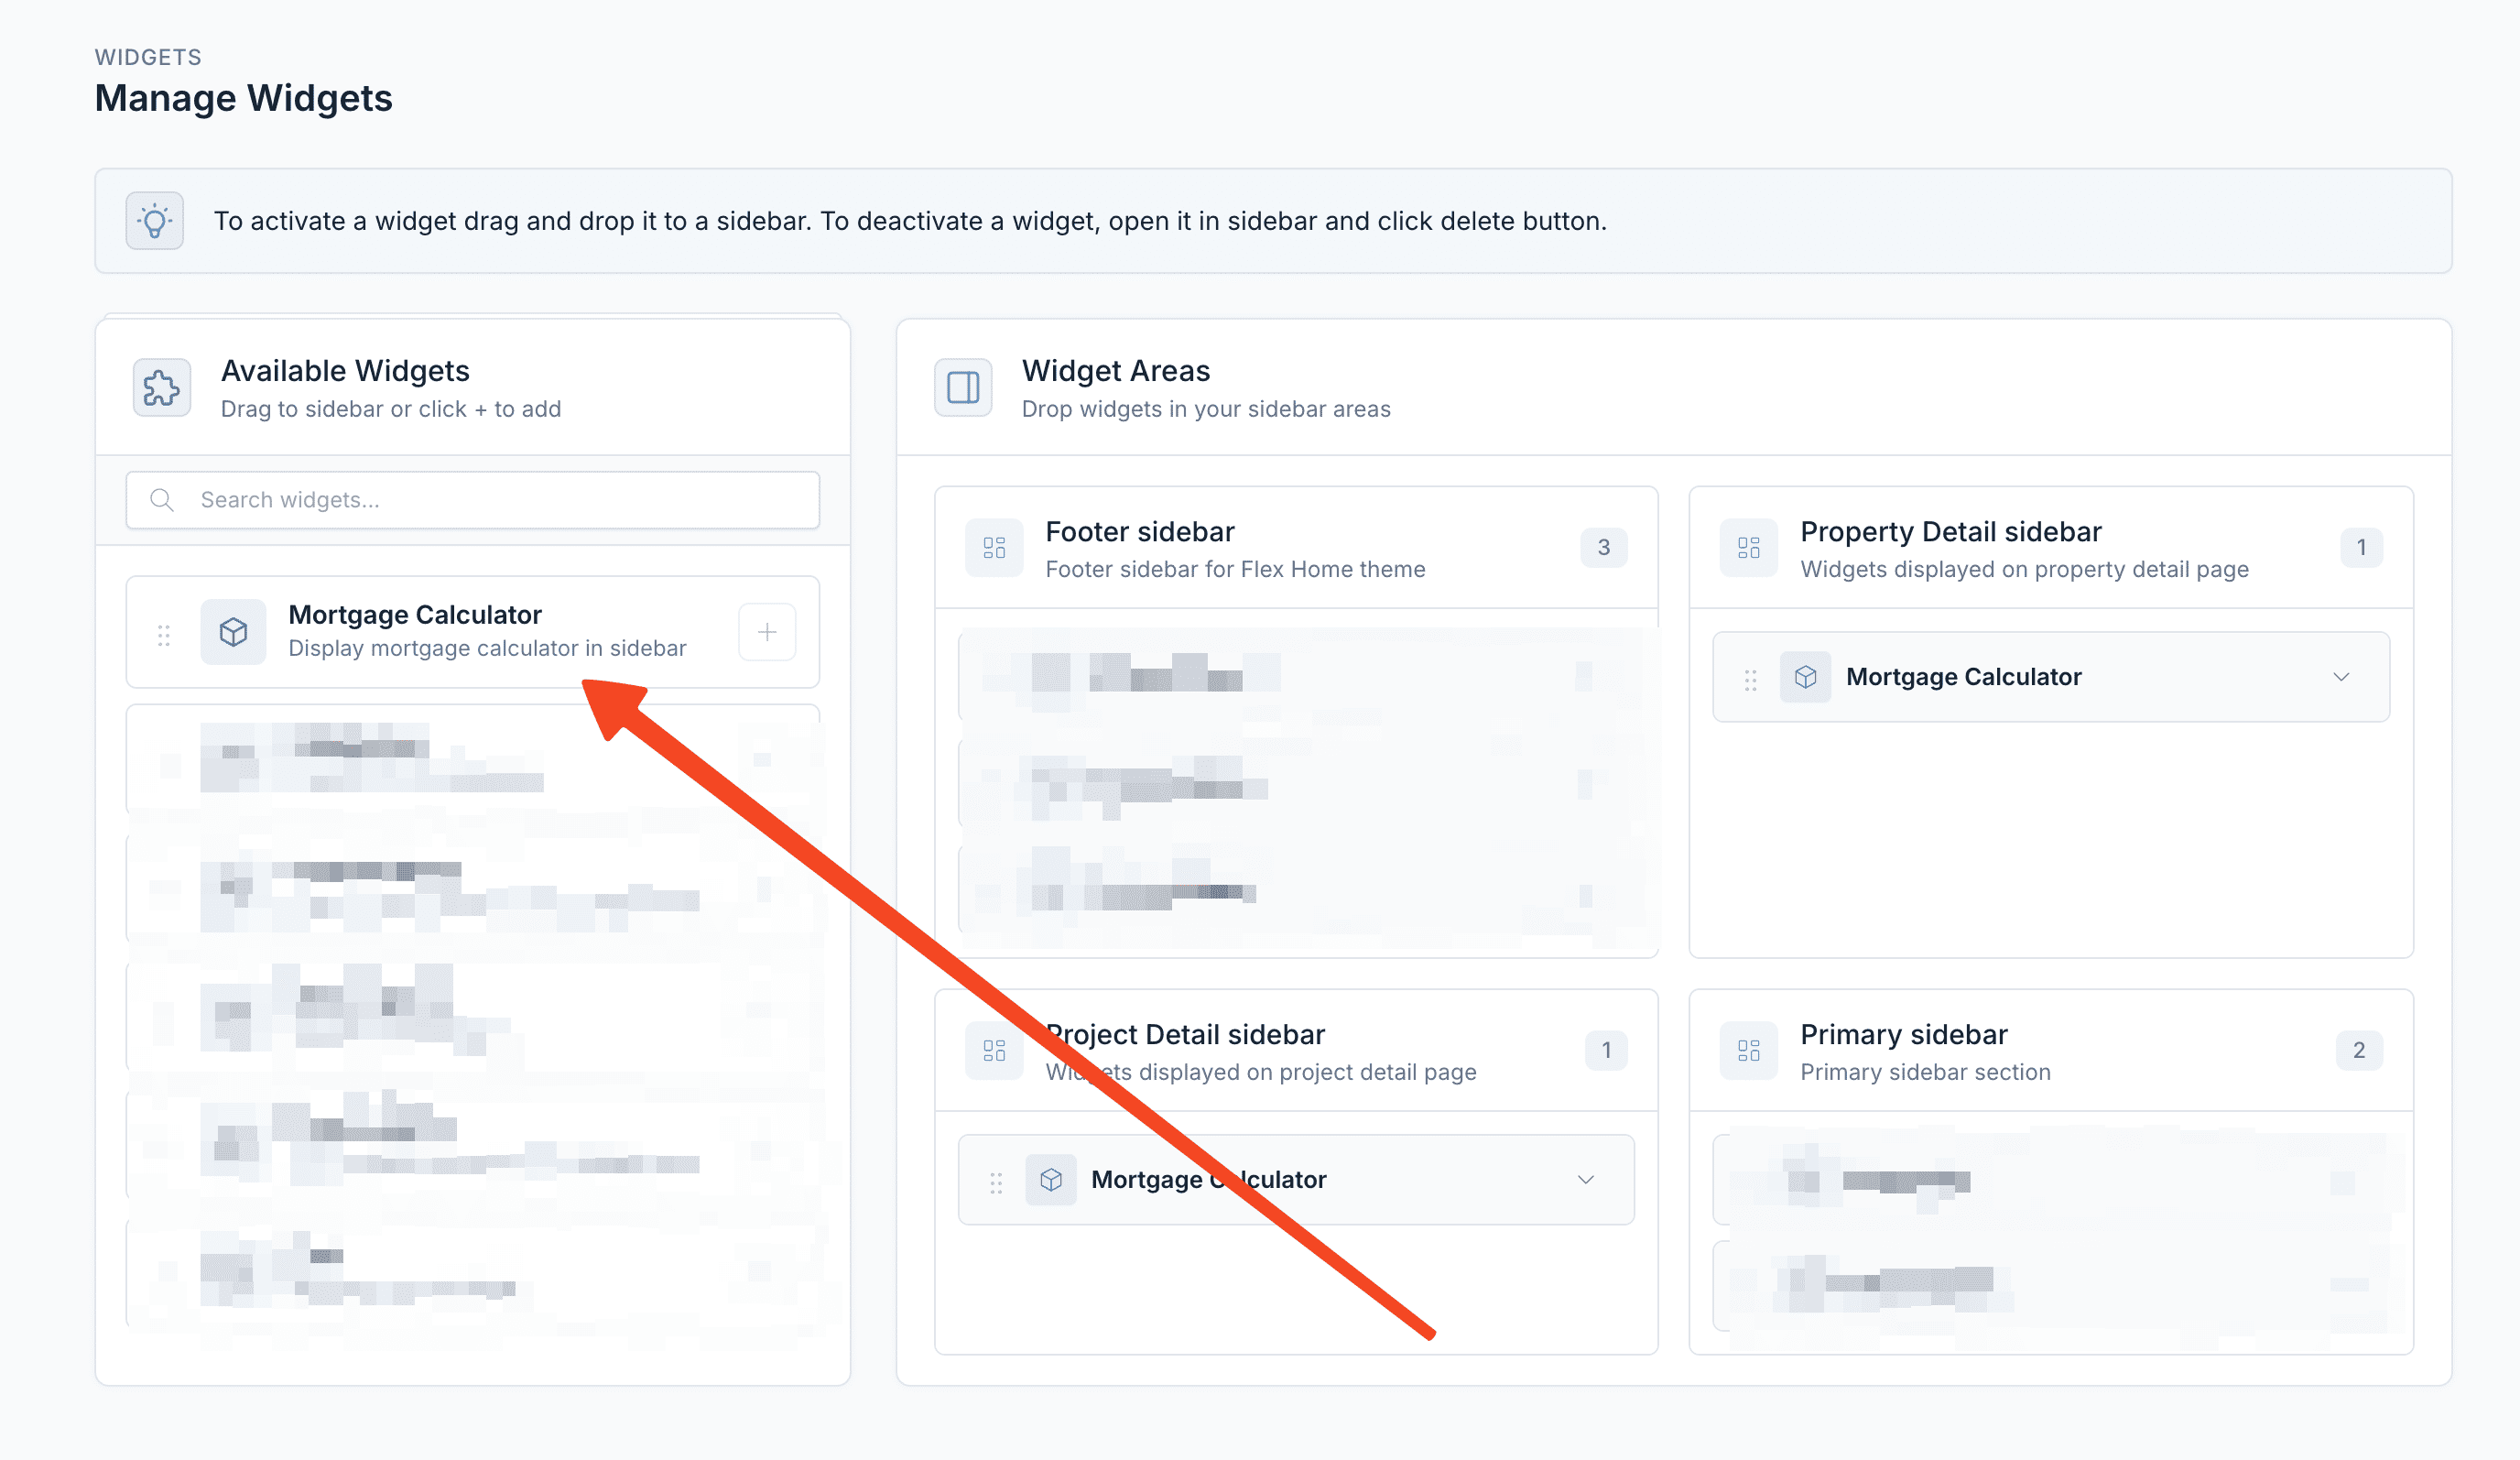The width and height of the screenshot is (2520, 1460).
Task: Click the Footer sidebar grid icon
Action: tap(994, 548)
